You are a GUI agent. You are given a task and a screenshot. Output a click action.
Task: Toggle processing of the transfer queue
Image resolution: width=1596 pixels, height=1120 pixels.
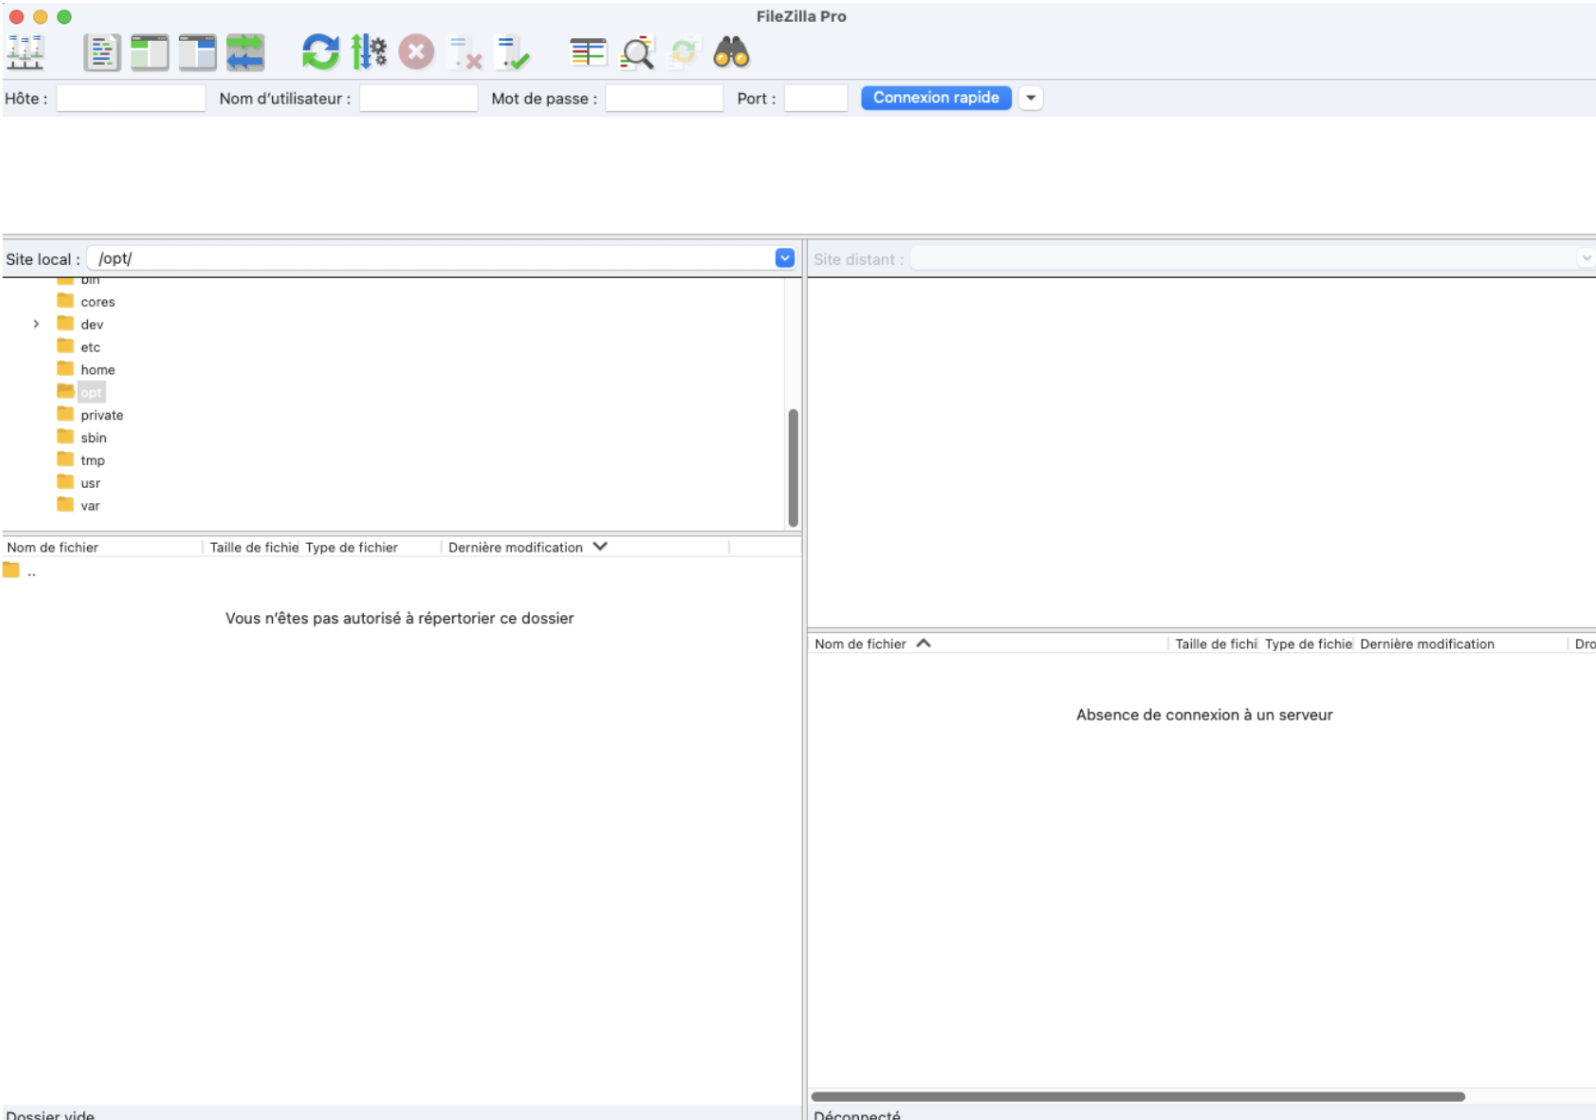tap(369, 52)
